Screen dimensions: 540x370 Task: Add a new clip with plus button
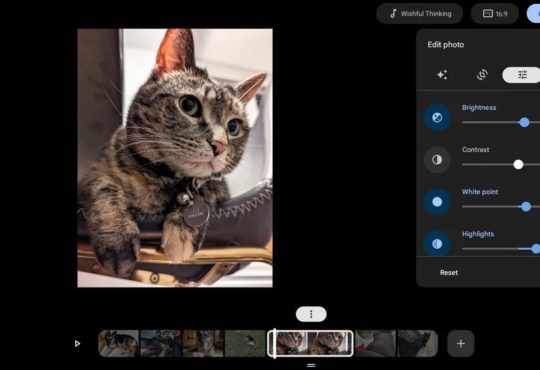460,343
